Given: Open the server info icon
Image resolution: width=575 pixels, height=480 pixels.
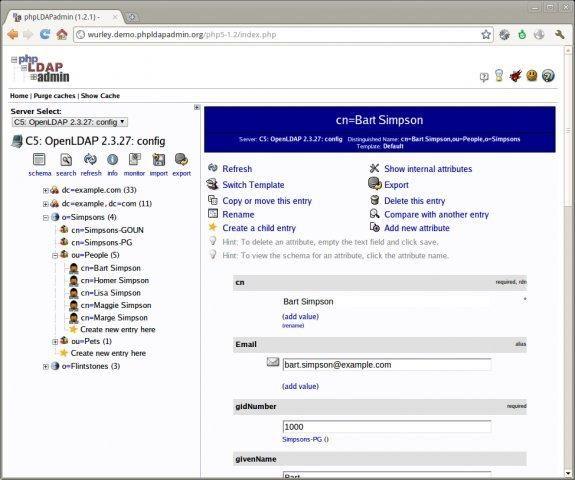Looking at the screenshot, I should point(112,160).
